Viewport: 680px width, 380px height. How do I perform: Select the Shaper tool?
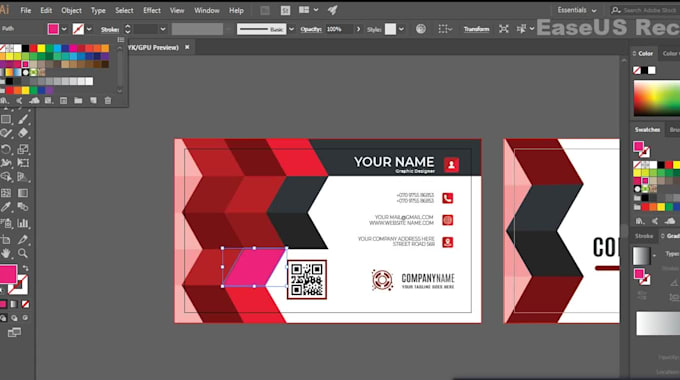(x=6, y=134)
